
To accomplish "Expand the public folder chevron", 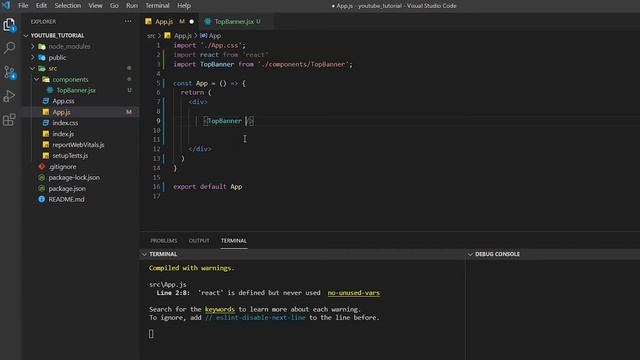I will [33, 58].
